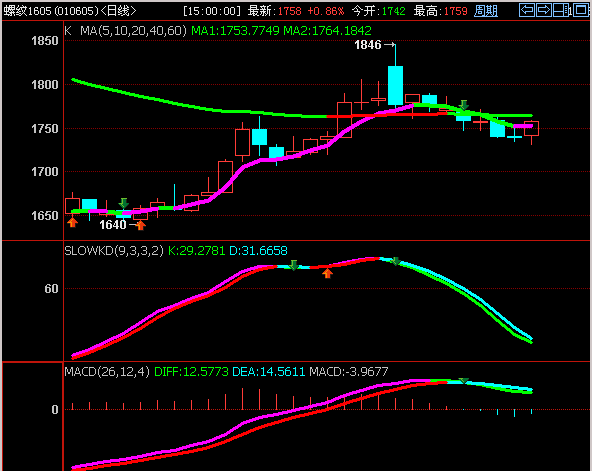This screenshot has width=592, height=471.
Task: Click orange buy arrow beside the 1640 label
Action: tap(140, 226)
